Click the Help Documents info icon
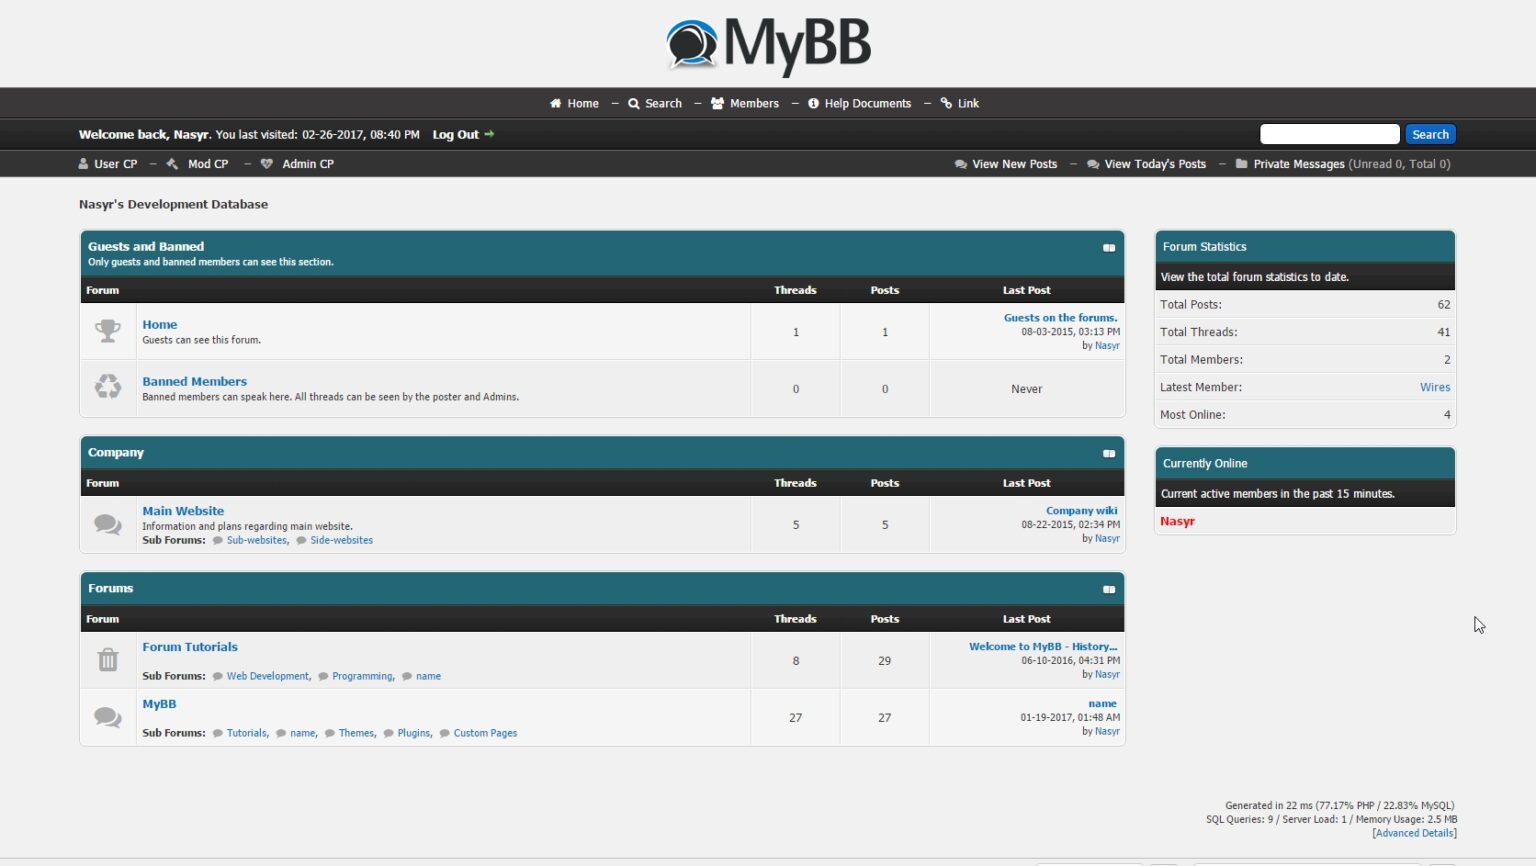The width and height of the screenshot is (1536, 866). point(813,103)
